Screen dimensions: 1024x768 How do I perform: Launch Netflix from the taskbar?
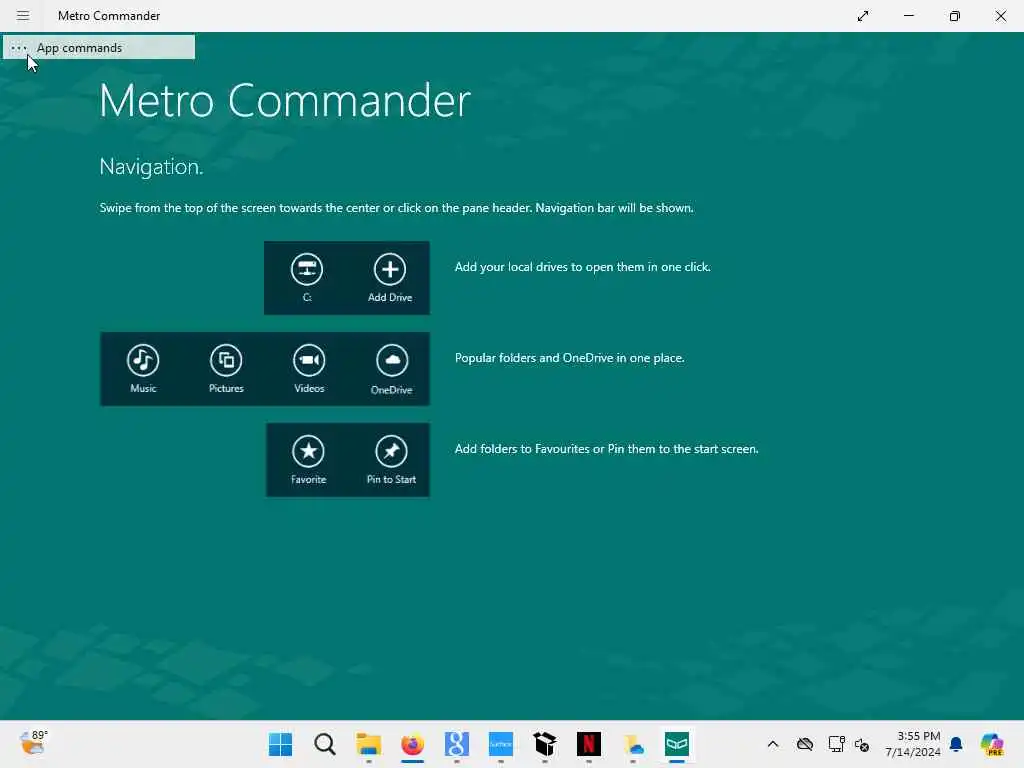tap(588, 744)
